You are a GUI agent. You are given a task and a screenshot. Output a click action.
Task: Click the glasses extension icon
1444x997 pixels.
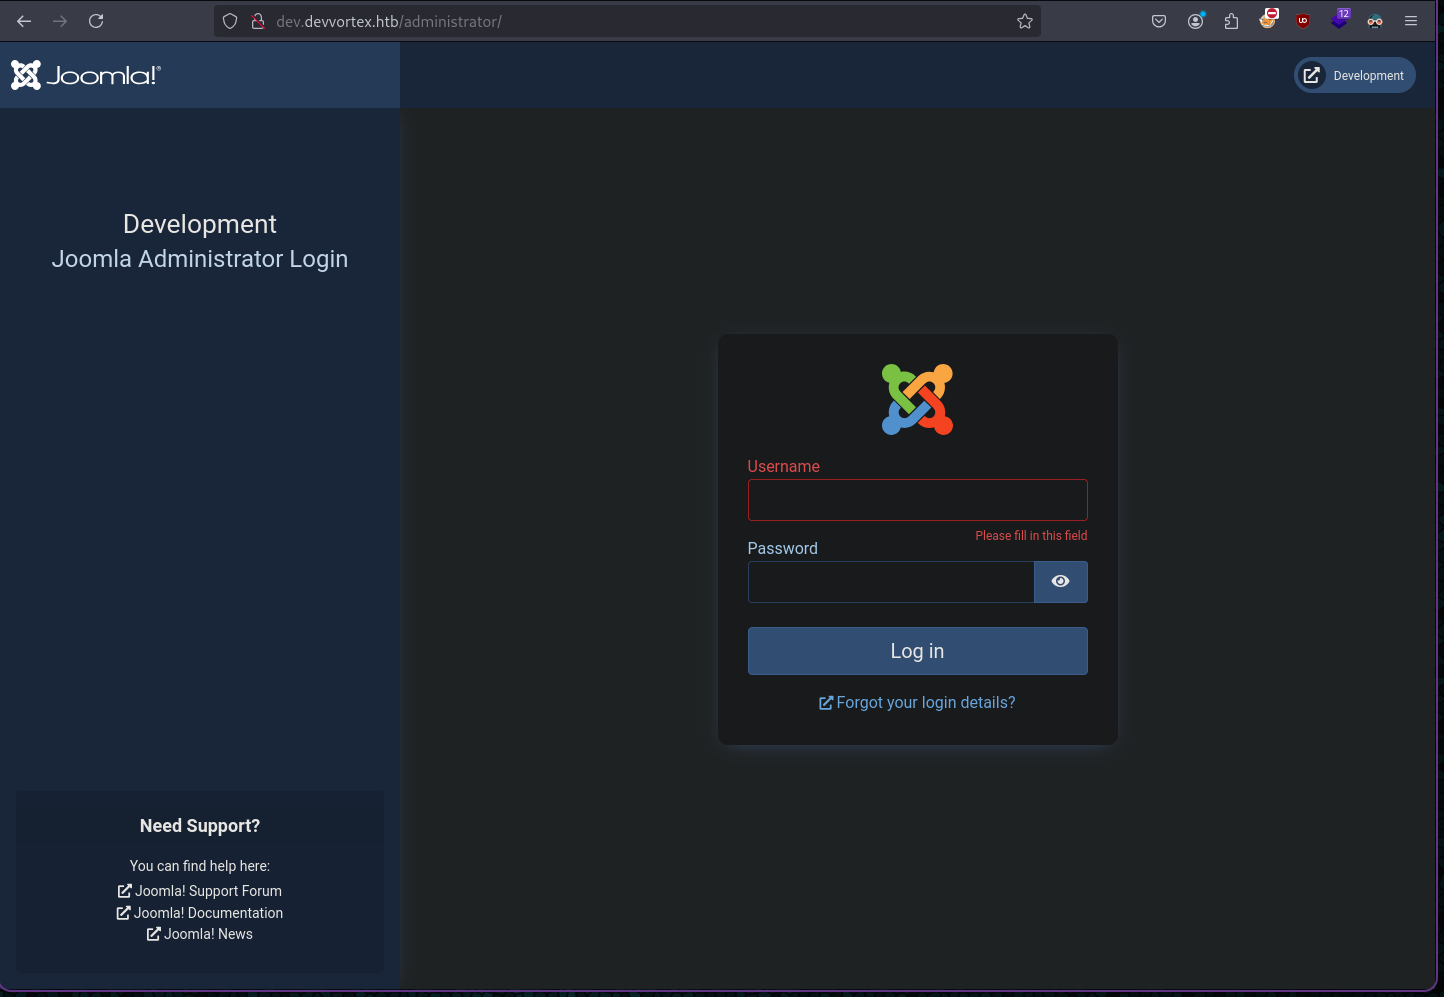(1375, 21)
